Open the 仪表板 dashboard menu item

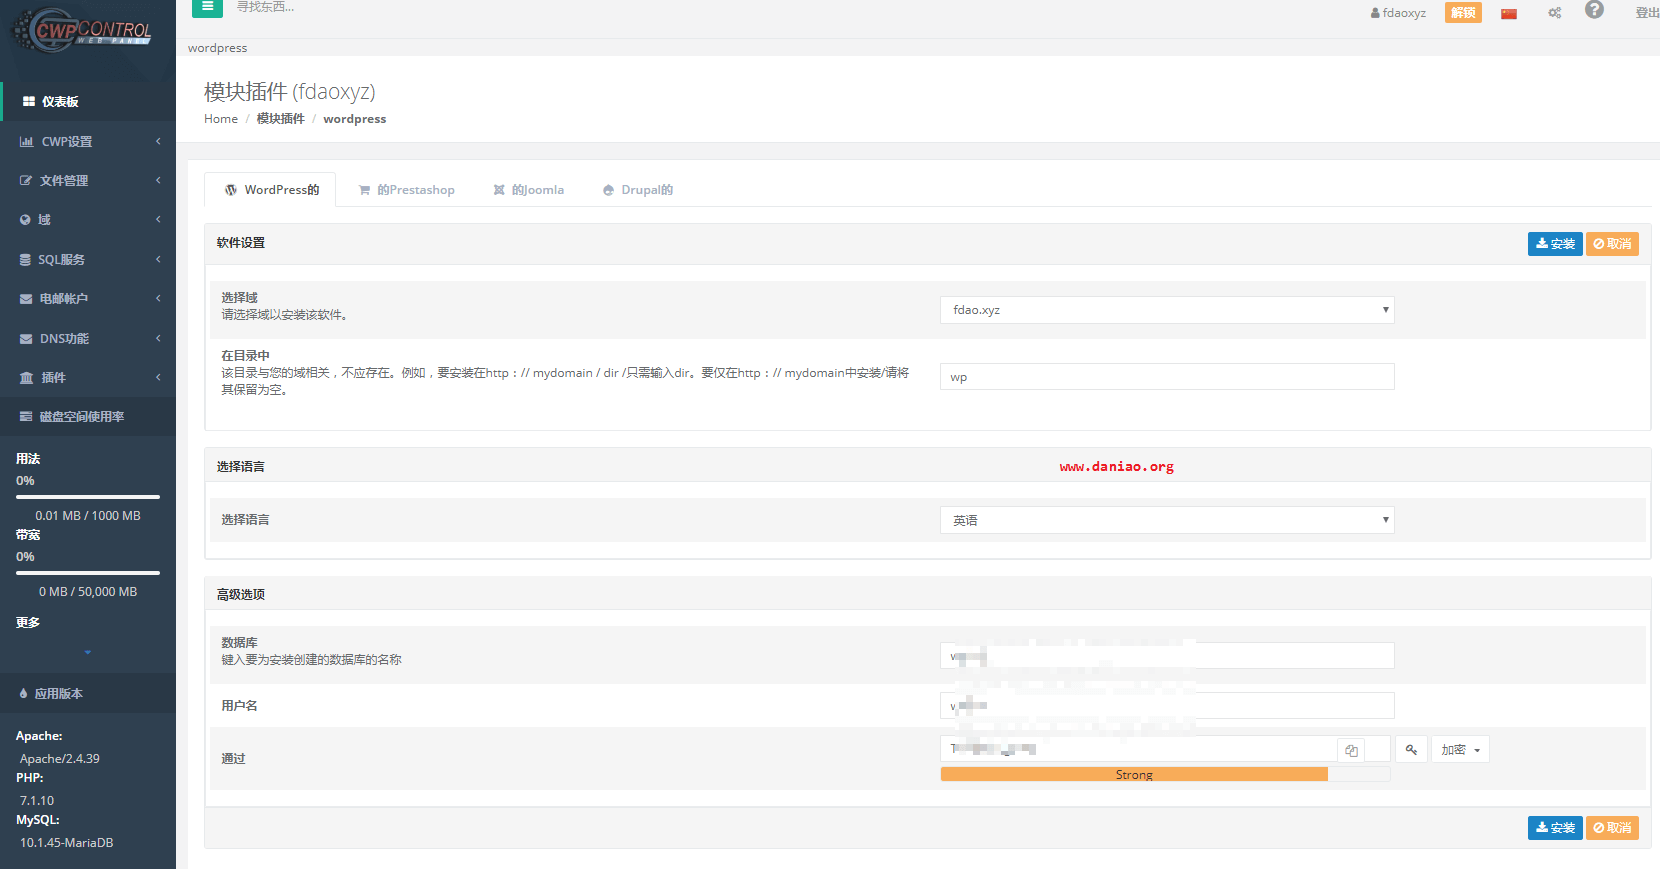point(88,102)
